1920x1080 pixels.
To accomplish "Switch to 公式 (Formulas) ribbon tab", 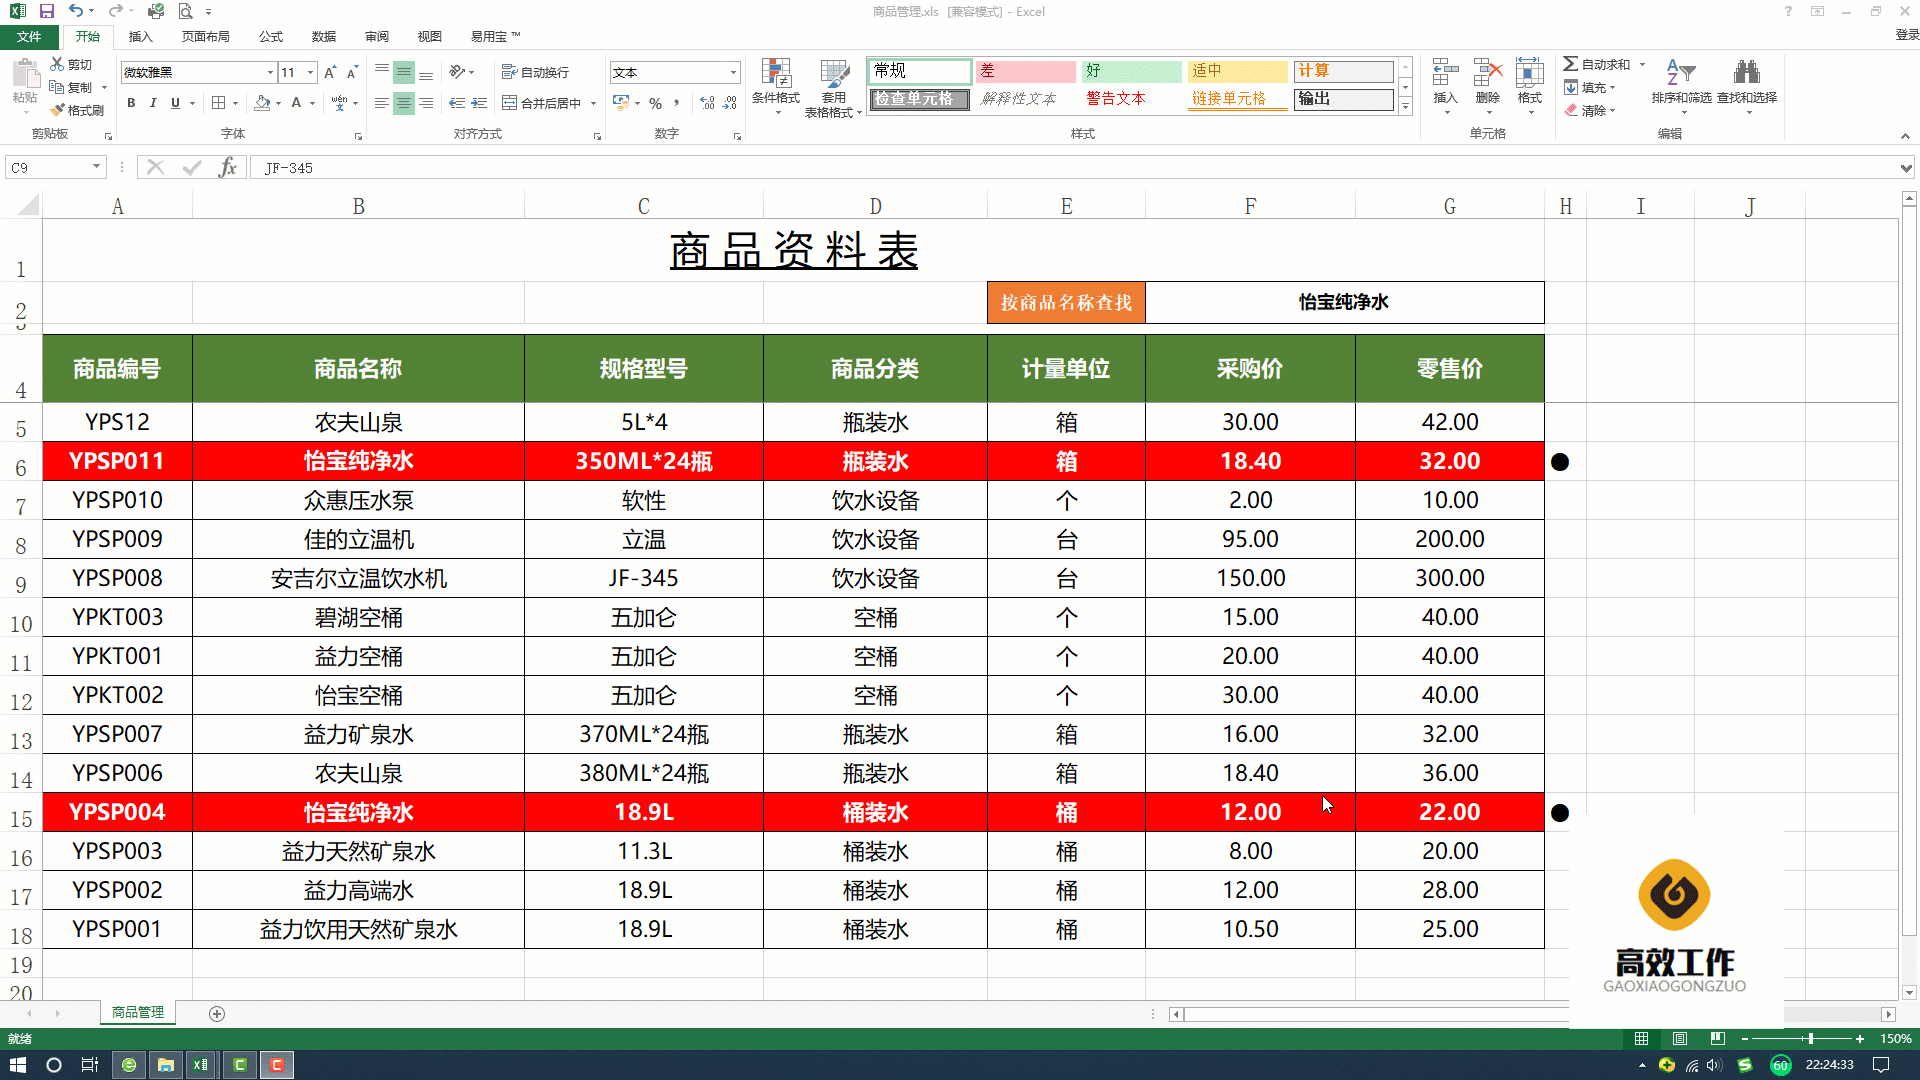I will point(271,37).
